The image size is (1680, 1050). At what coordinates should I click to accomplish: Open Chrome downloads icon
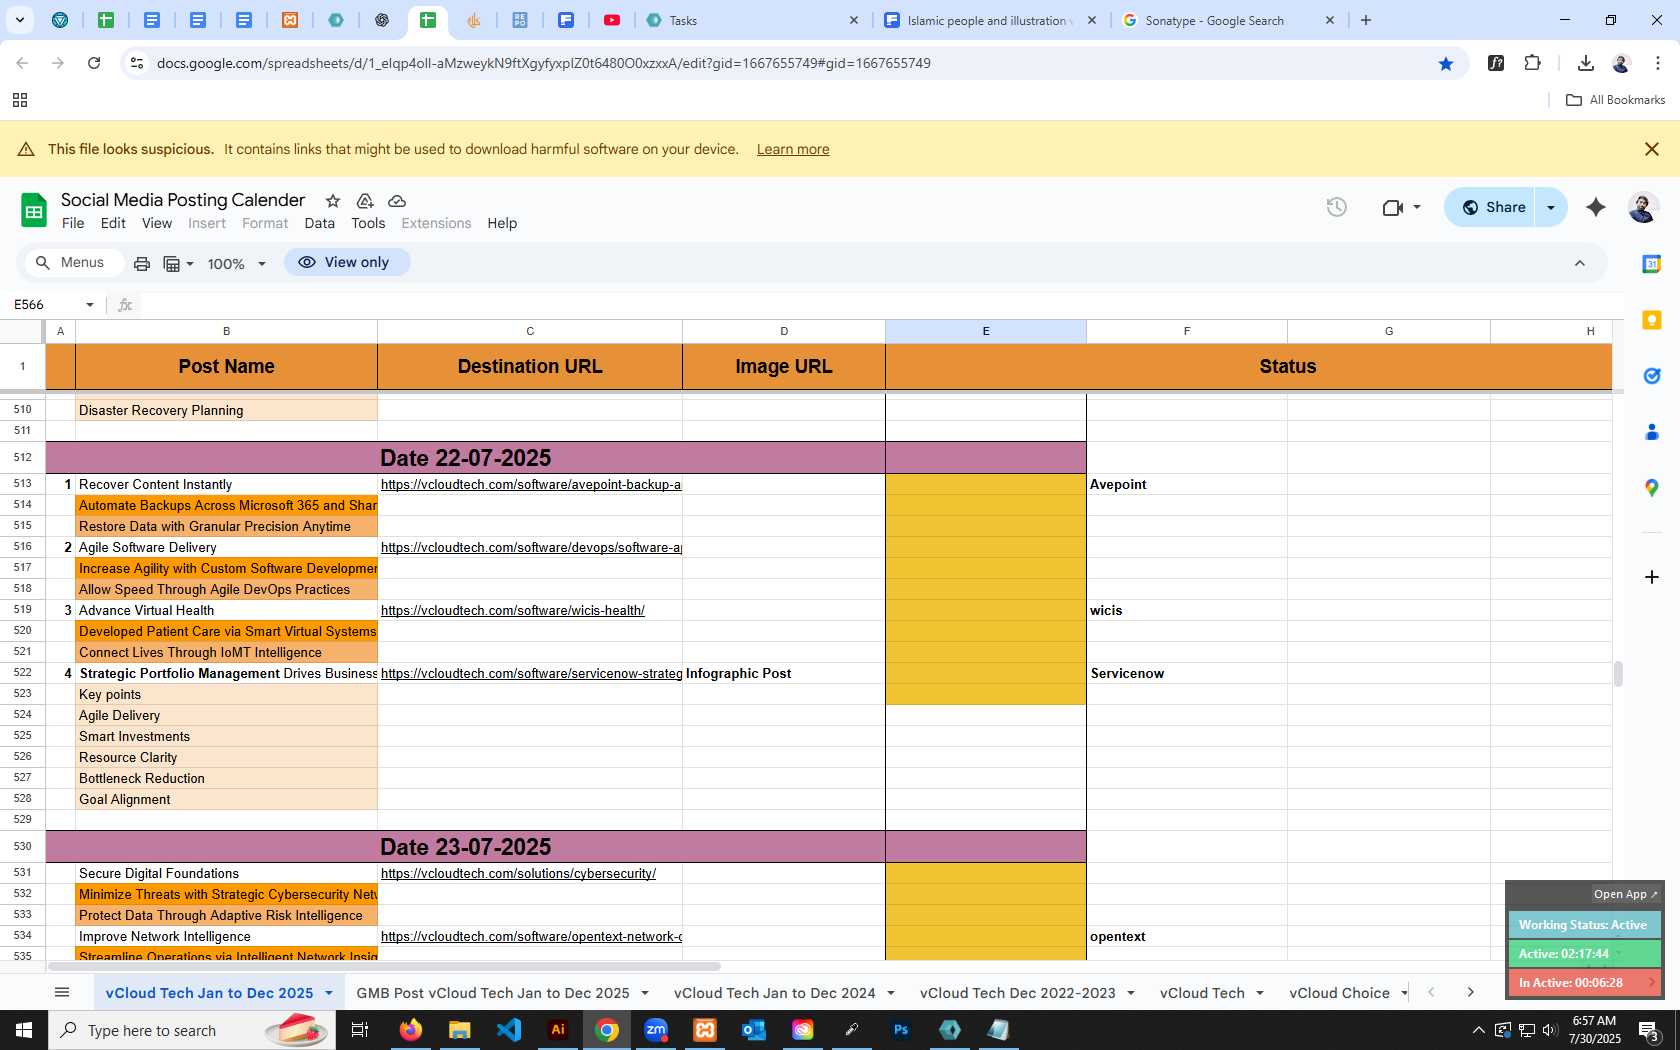[x=1585, y=63]
